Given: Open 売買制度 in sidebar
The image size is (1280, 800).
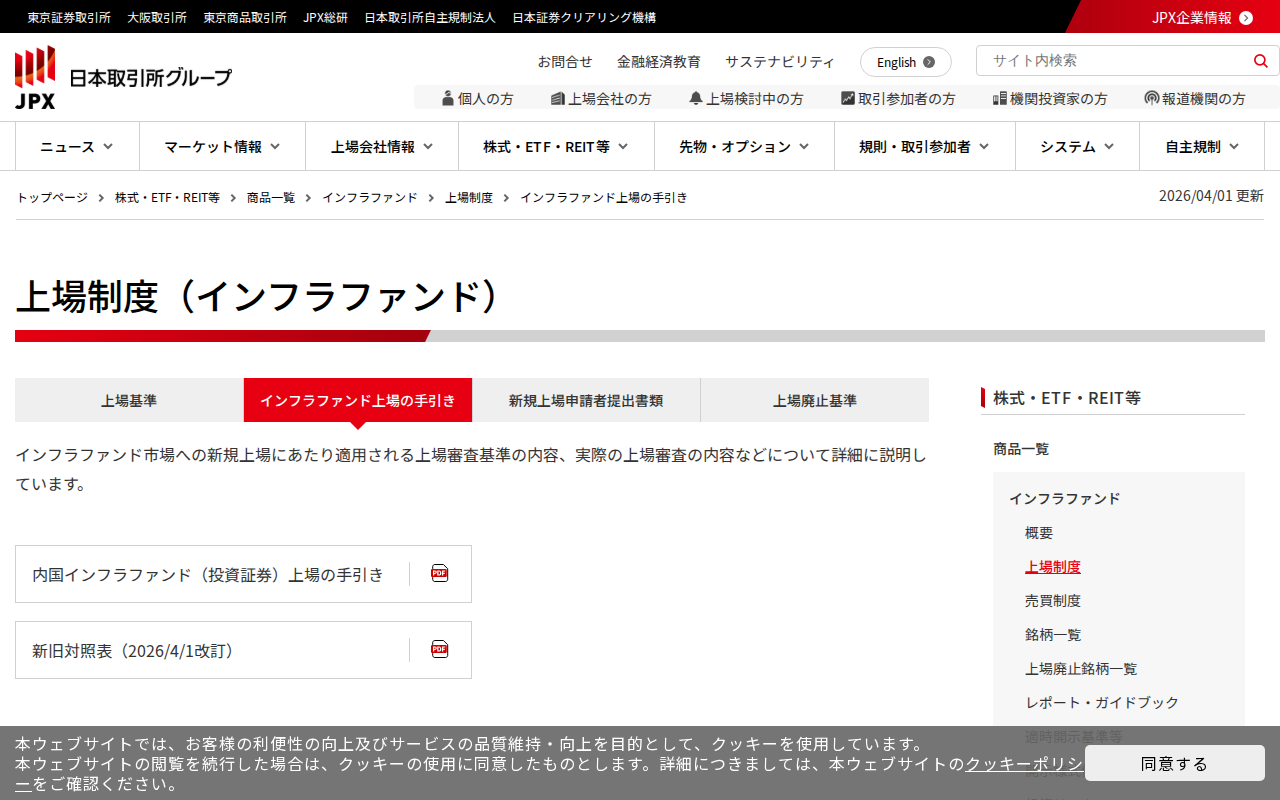Looking at the screenshot, I should pyautogui.click(x=1053, y=601).
